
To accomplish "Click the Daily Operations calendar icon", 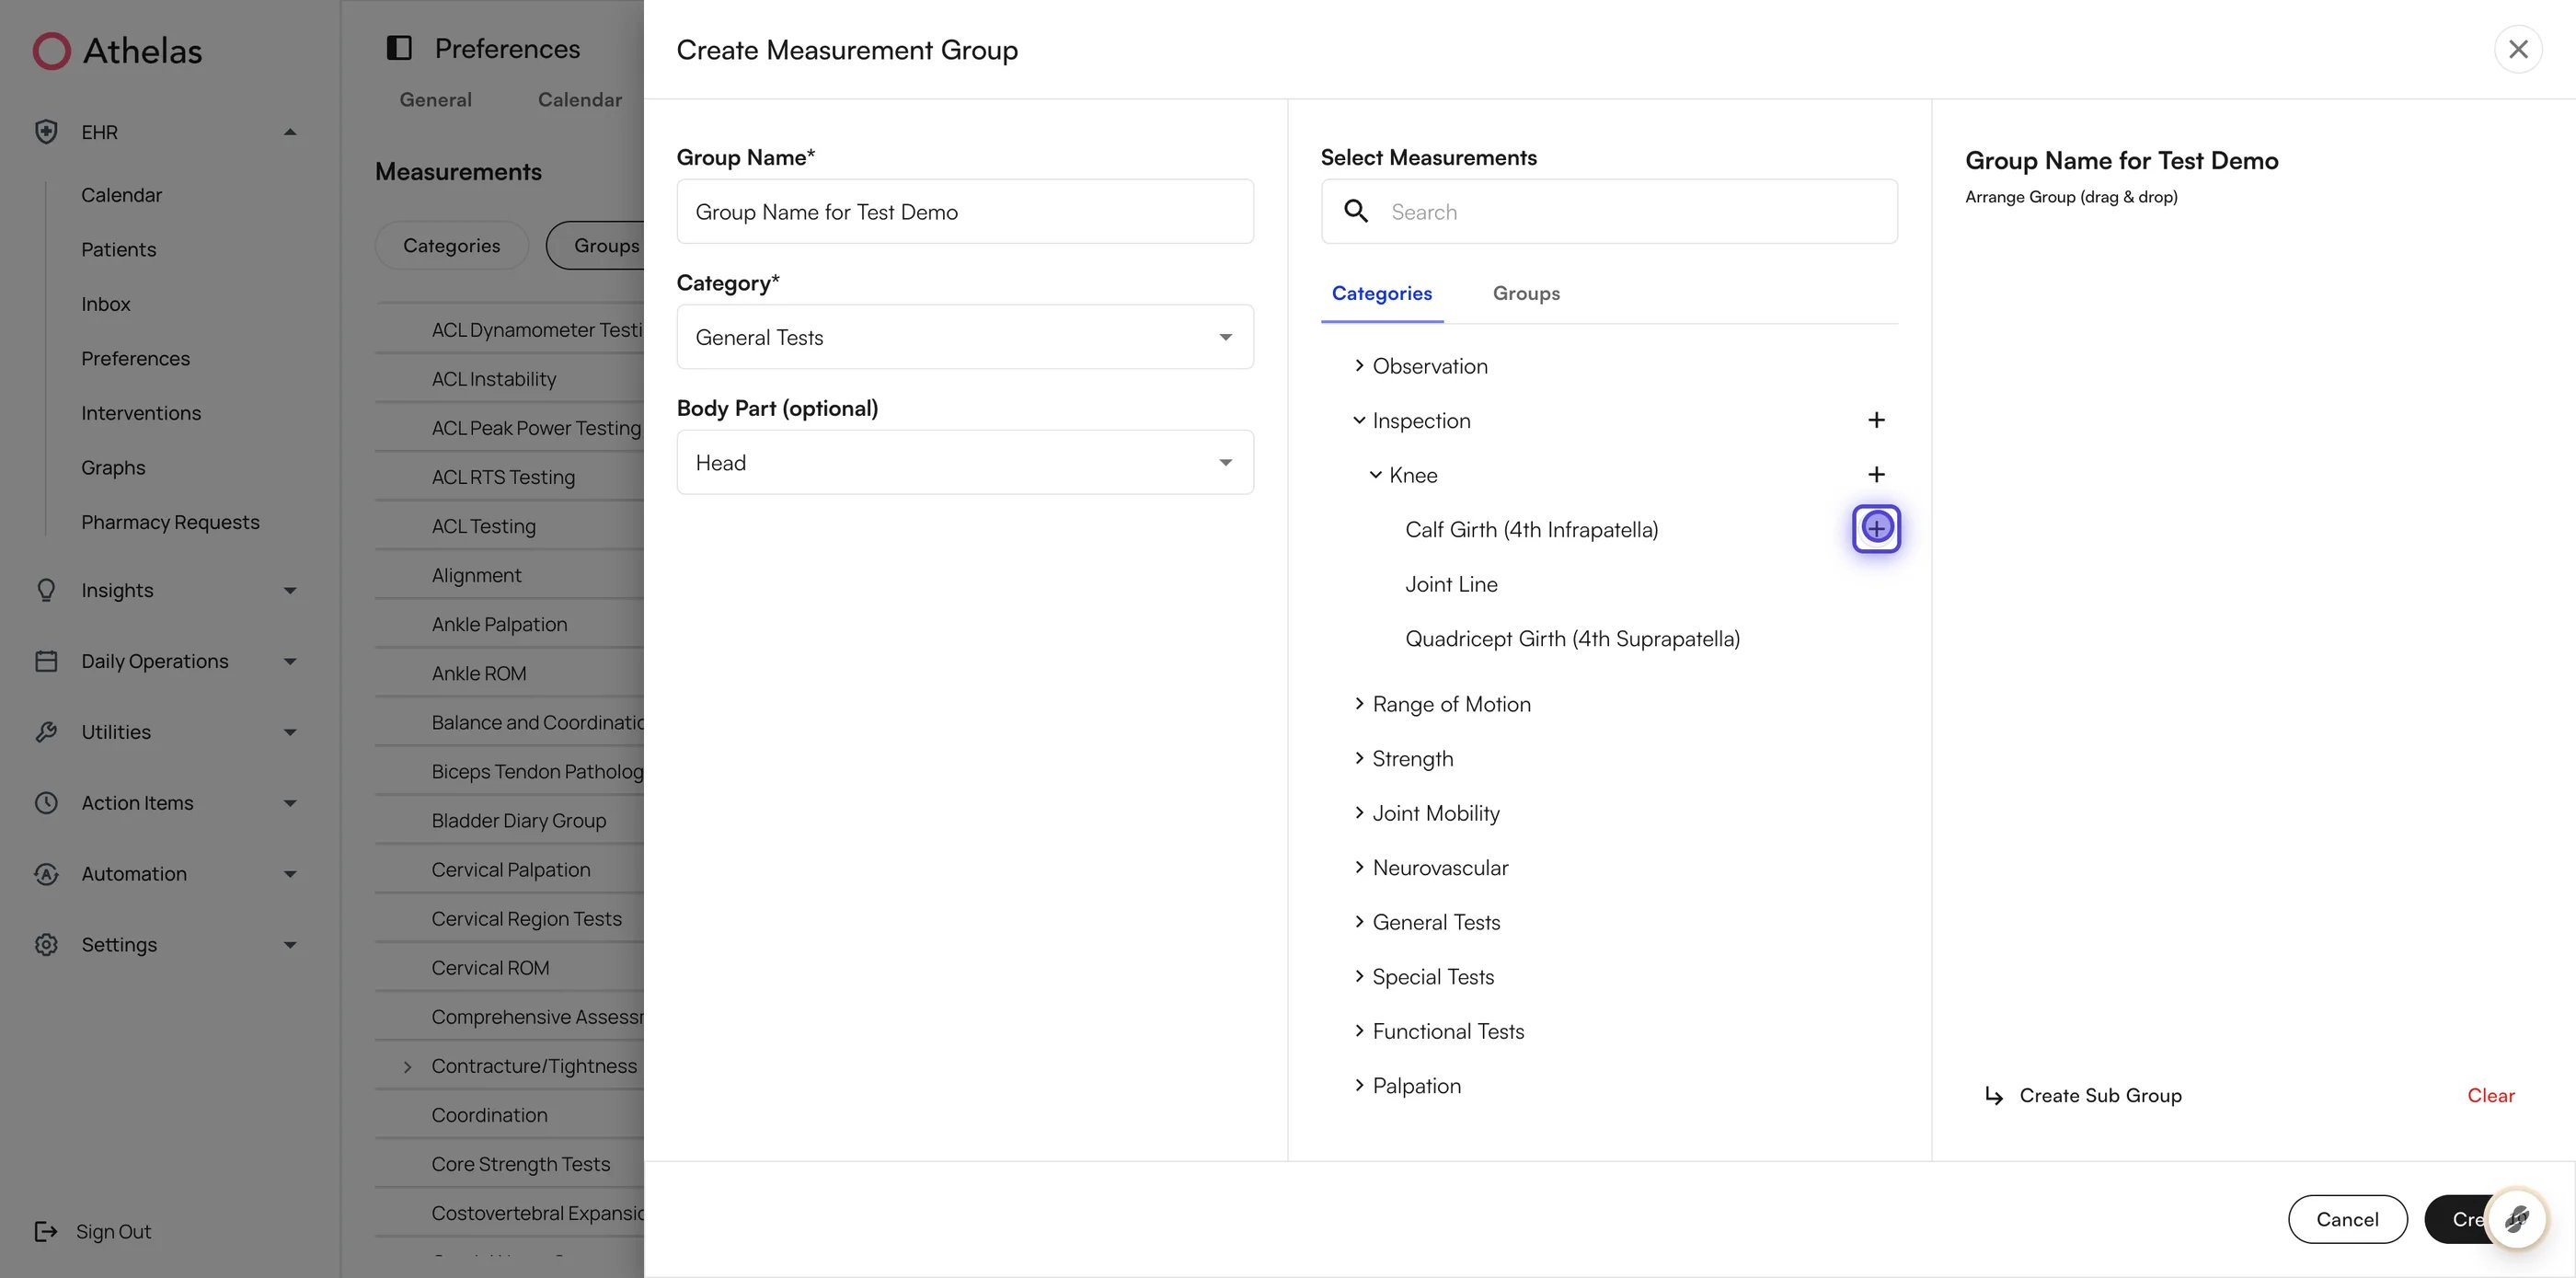I will click(46, 661).
